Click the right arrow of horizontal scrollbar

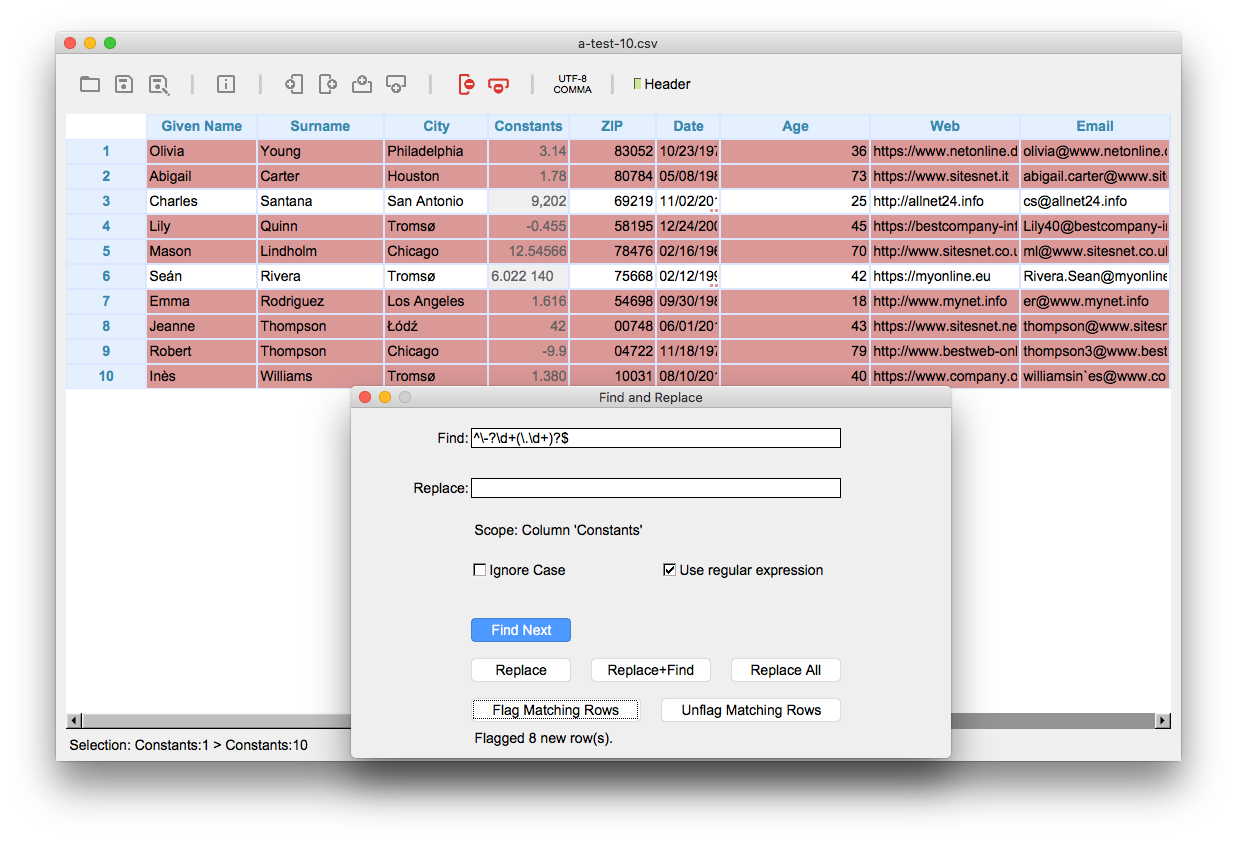tap(1162, 720)
